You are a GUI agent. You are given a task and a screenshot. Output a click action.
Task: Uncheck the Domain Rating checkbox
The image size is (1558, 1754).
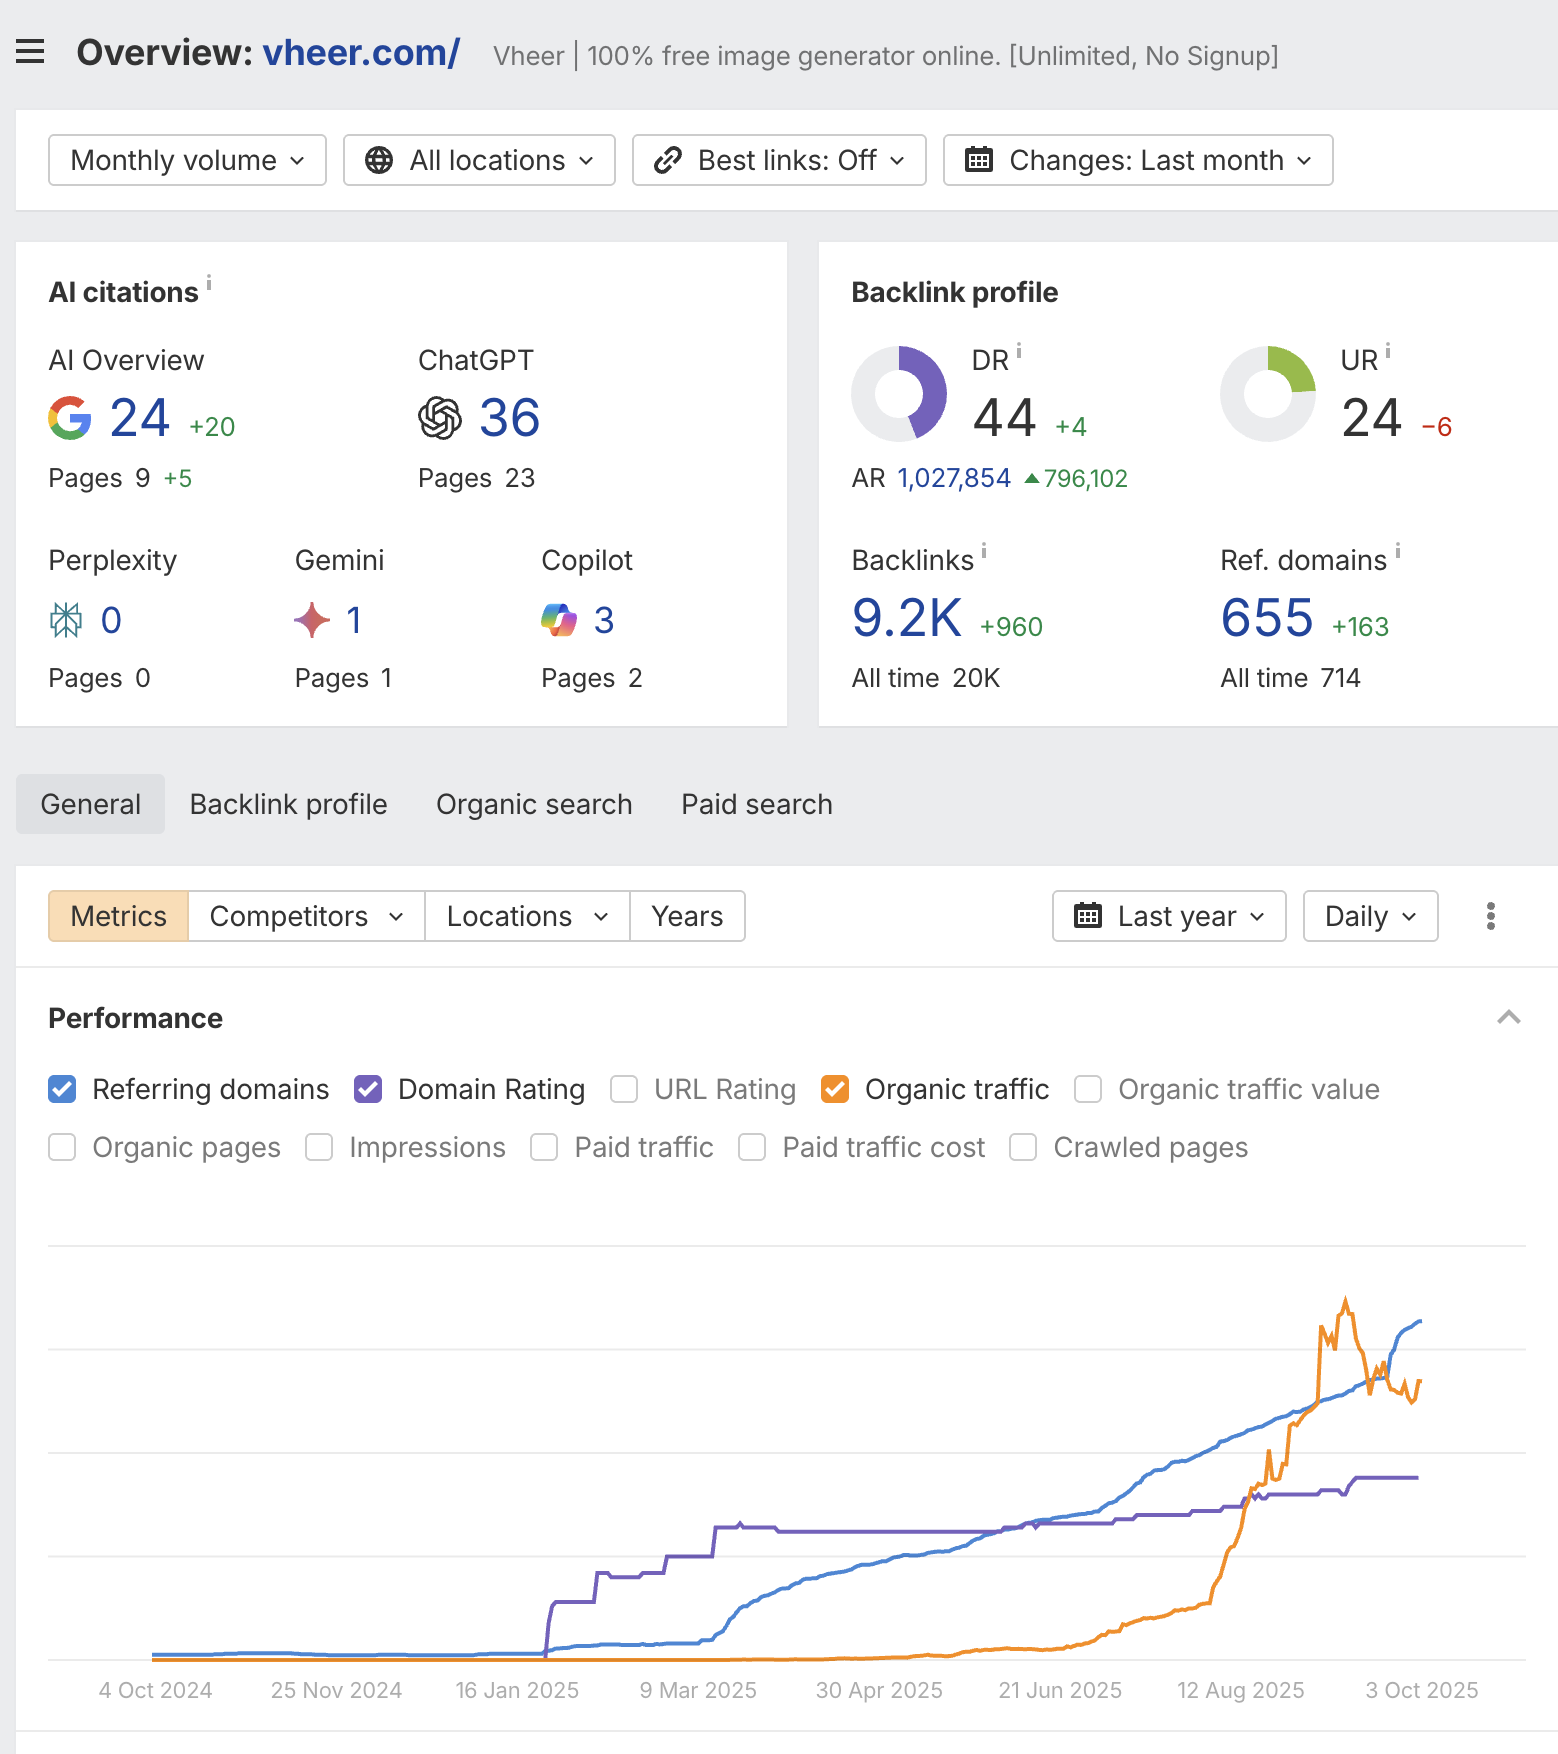pos(368,1089)
